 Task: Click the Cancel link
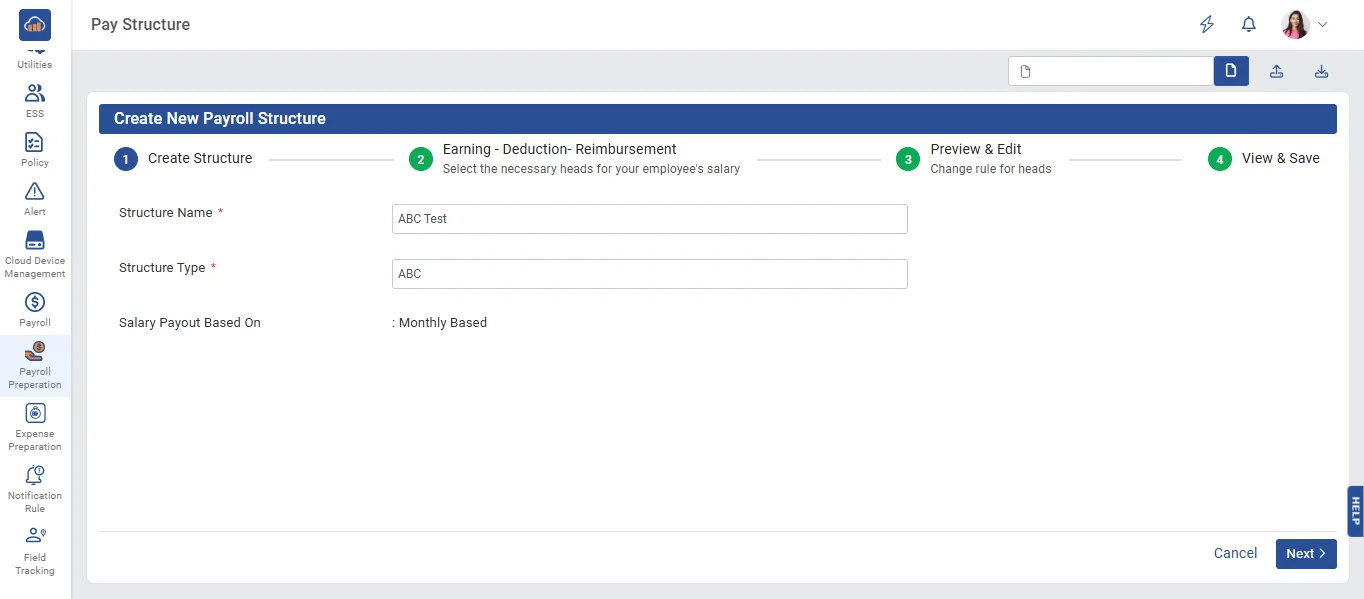[x=1235, y=553]
